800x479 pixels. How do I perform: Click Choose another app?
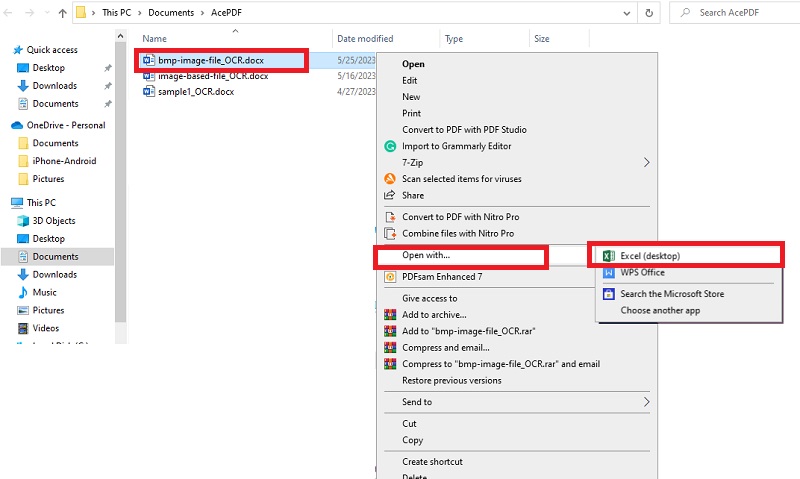point(660,310)
